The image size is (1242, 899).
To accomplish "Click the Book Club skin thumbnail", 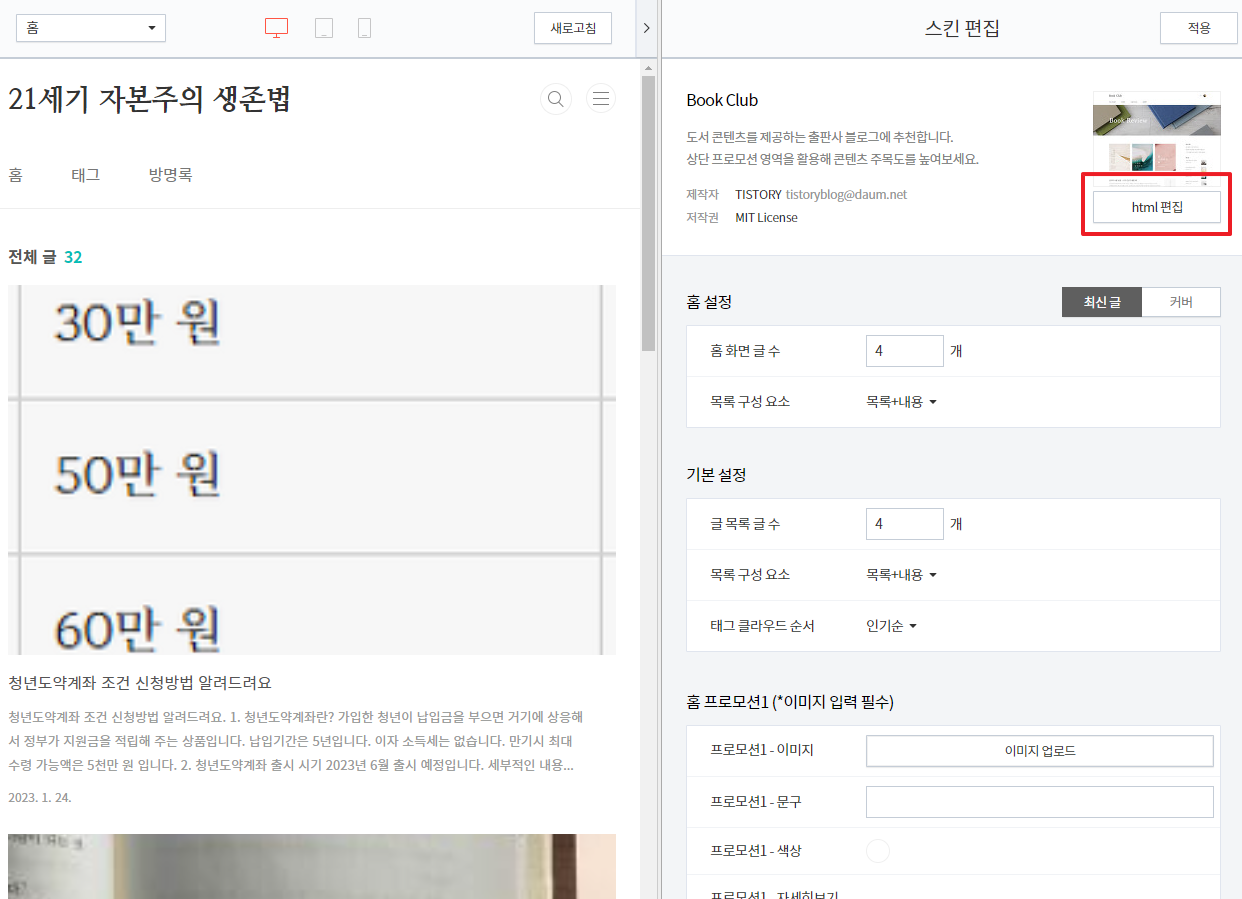I will click(1157, 139).
